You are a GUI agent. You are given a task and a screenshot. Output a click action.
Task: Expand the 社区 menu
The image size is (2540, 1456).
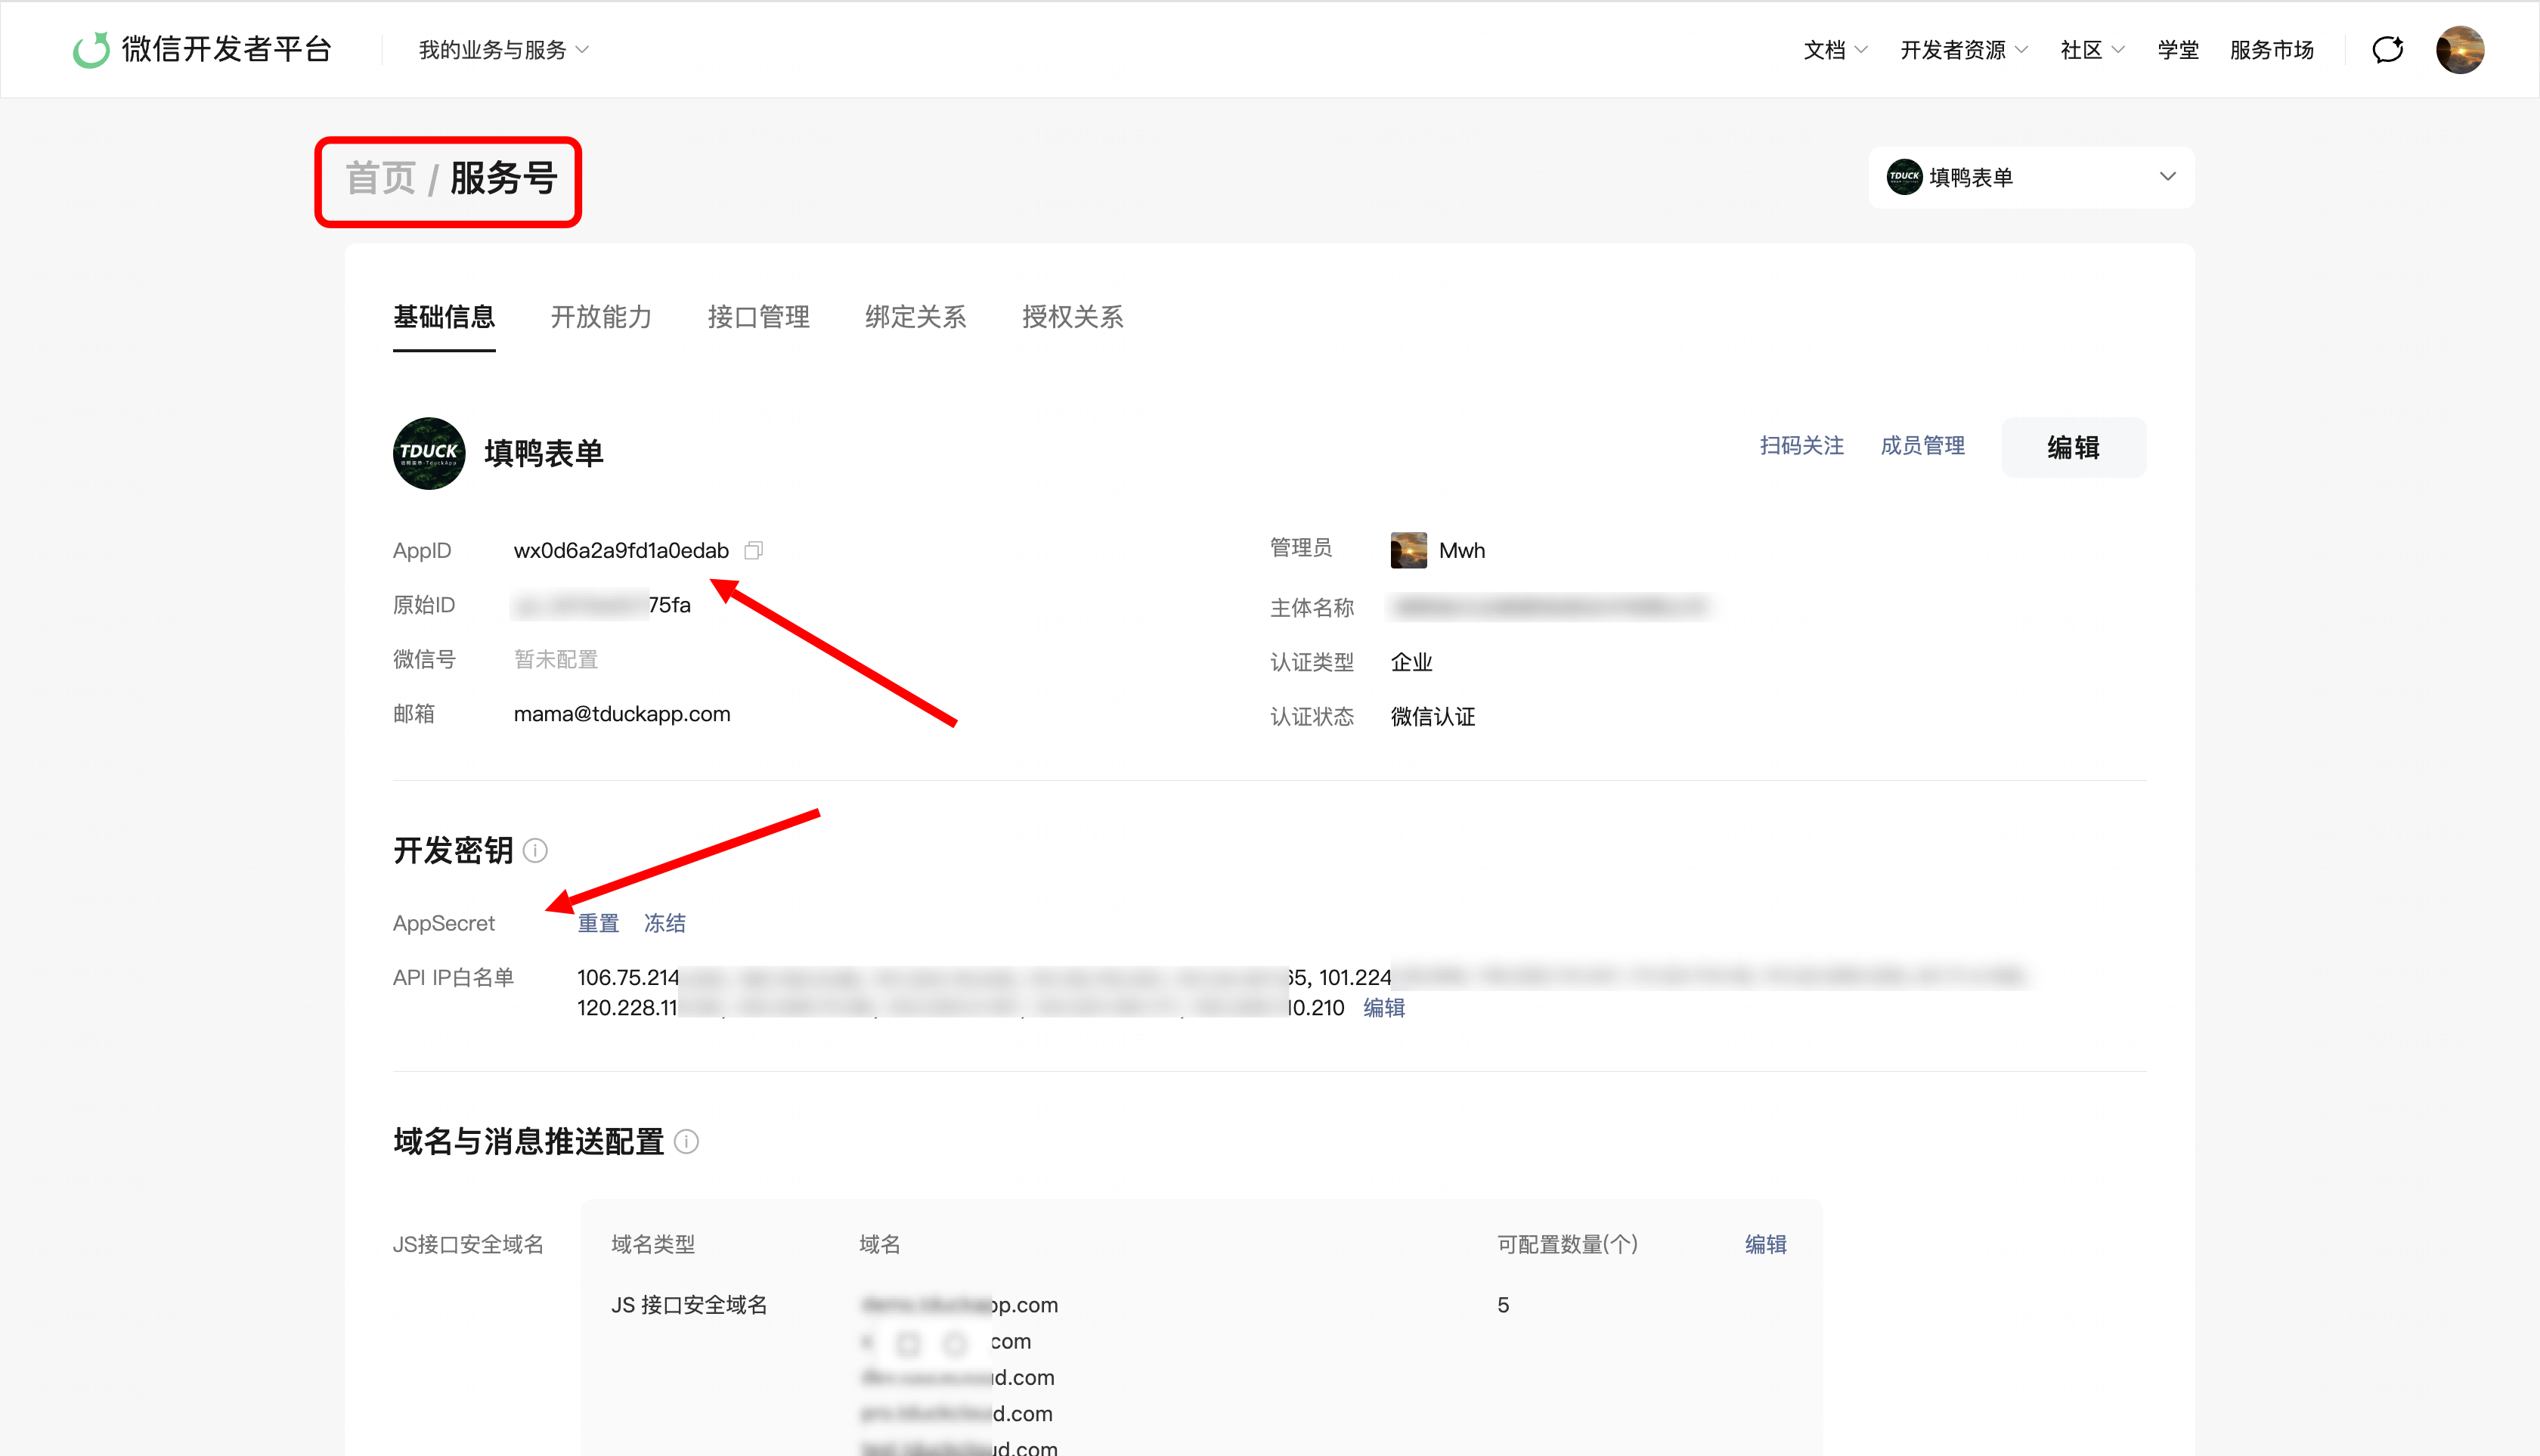[x=2092, y=50]
